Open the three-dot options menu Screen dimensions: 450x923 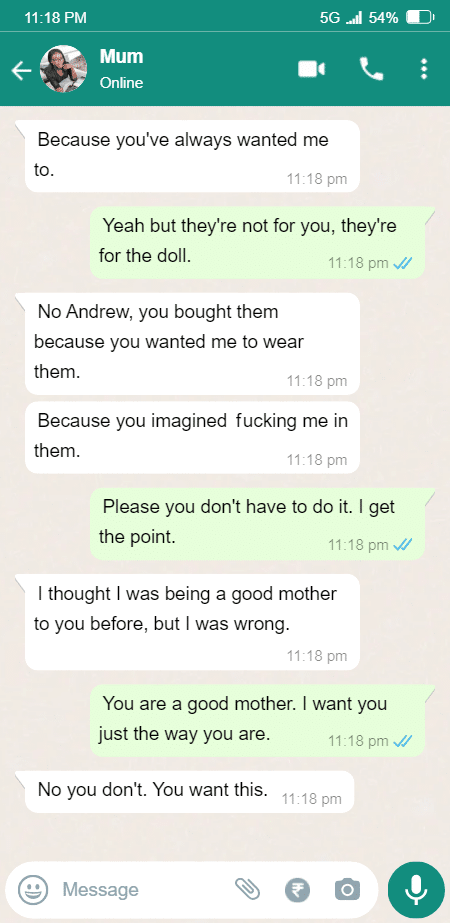(423, 69)
